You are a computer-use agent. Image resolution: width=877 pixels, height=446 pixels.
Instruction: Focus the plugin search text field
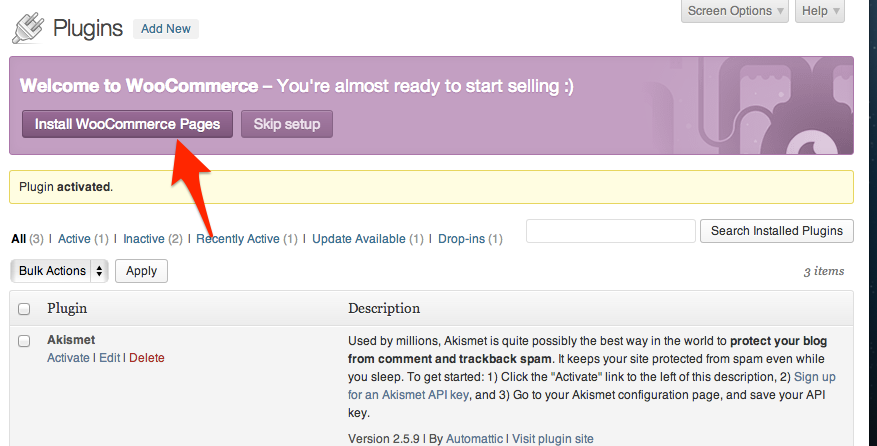point(610,231)
